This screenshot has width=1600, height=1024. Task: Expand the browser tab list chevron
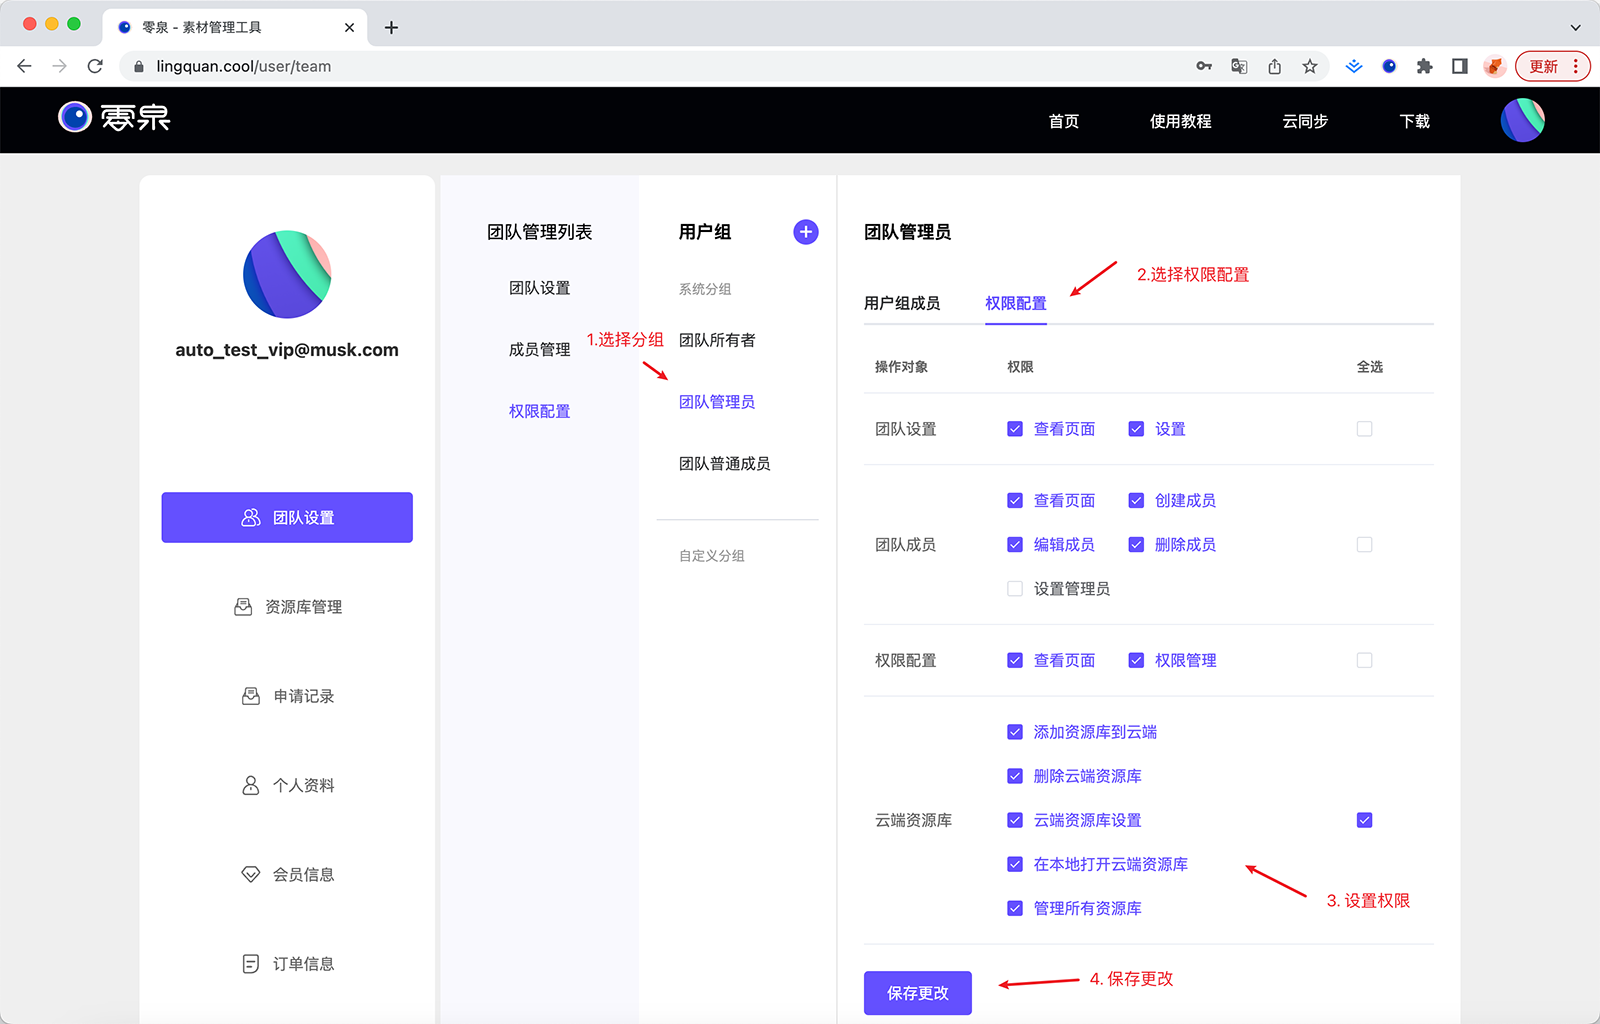1575,28
